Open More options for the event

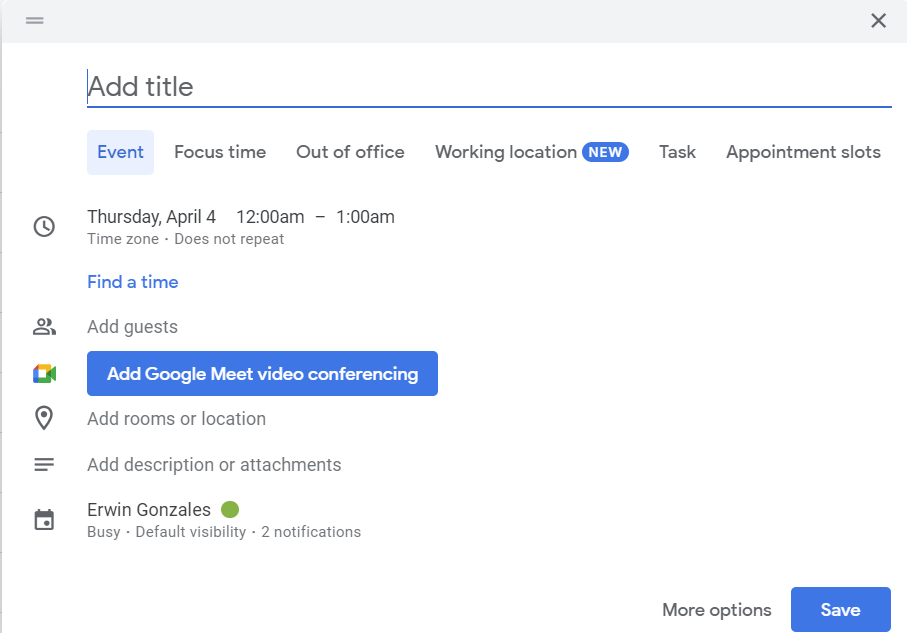pyautogui.click(x=717, y=610)
